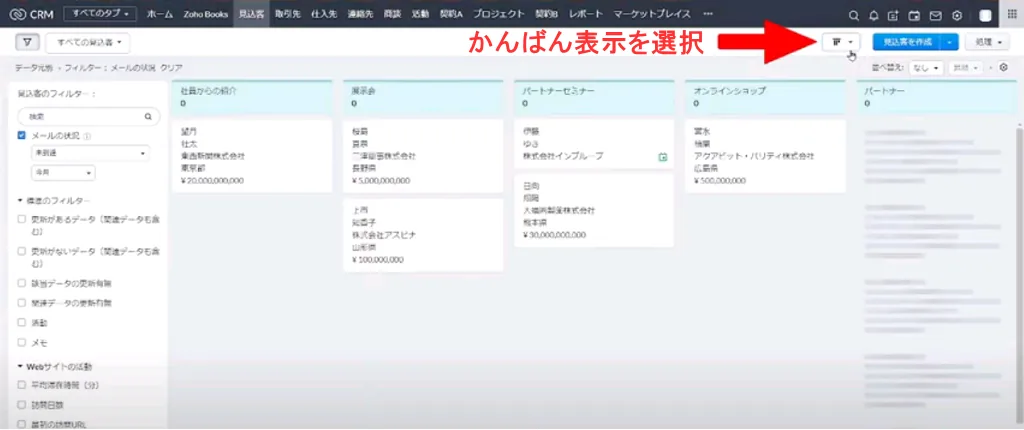Click activity icon on 株式会社インプルーブ card

pos(663,157)
